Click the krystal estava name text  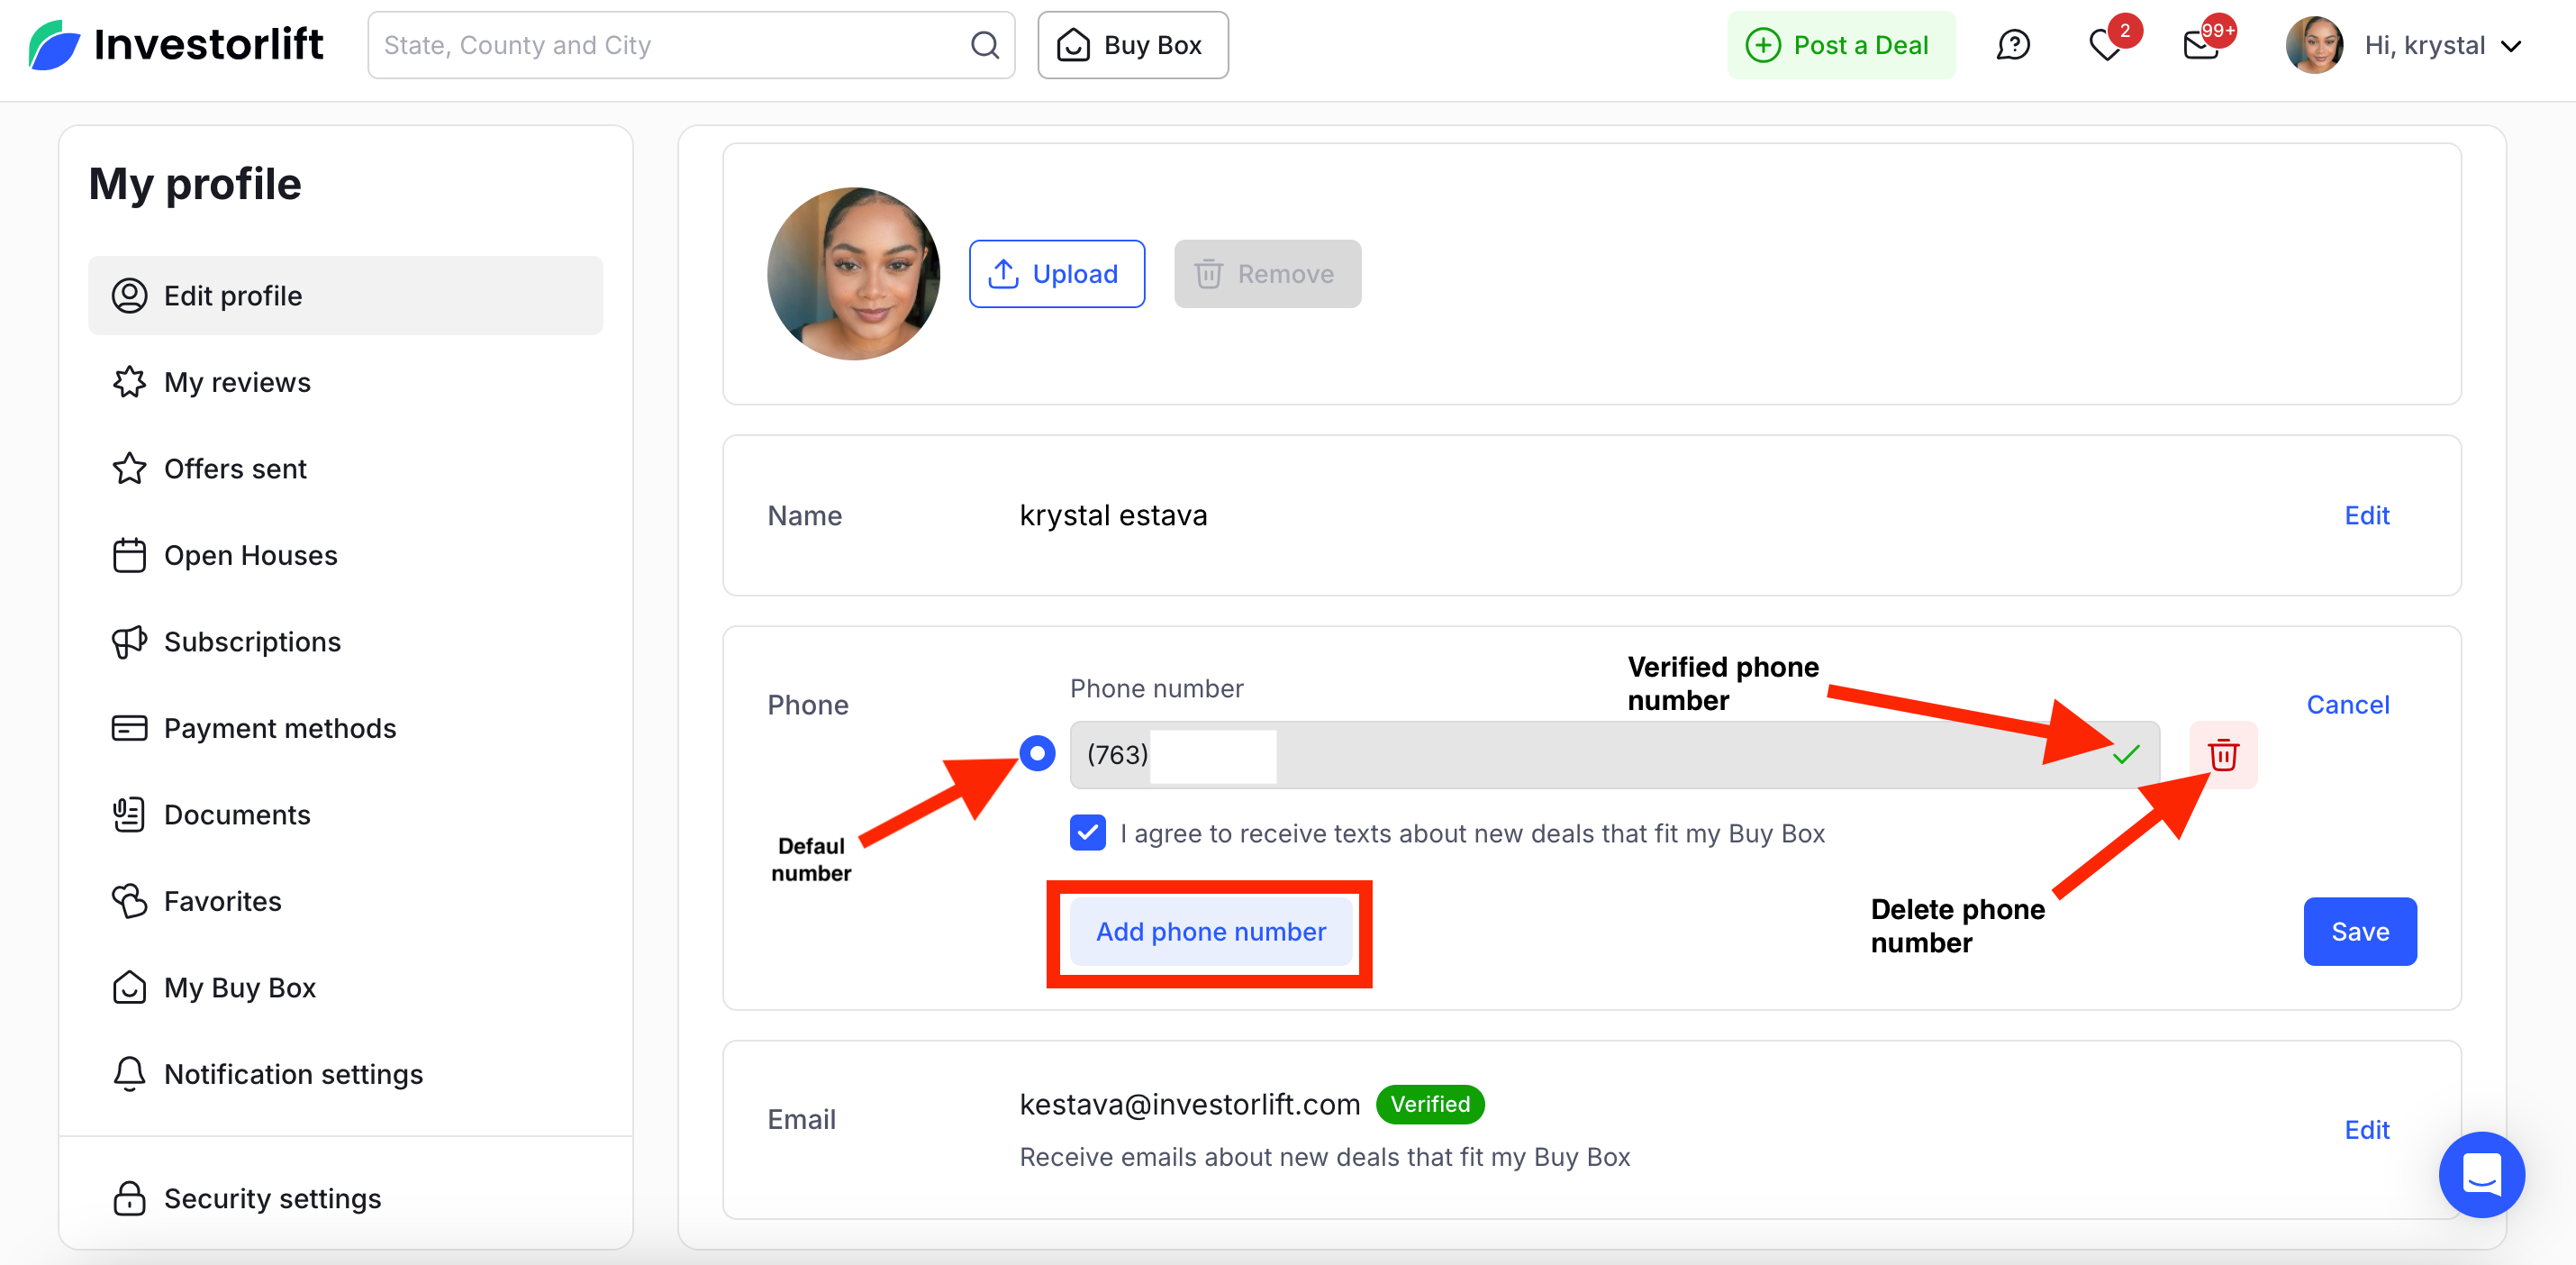pyautogui.click(x=1113, y=516)
